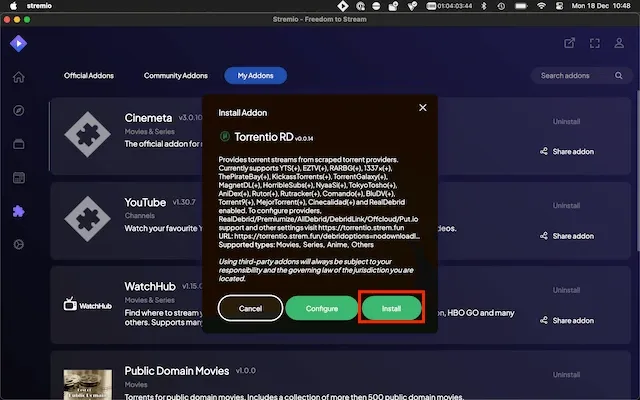Click the Time Machine clock icon in menu bar
Viewport: 640px width, 400px height.
pyautogui.click(x=501, y=6)
